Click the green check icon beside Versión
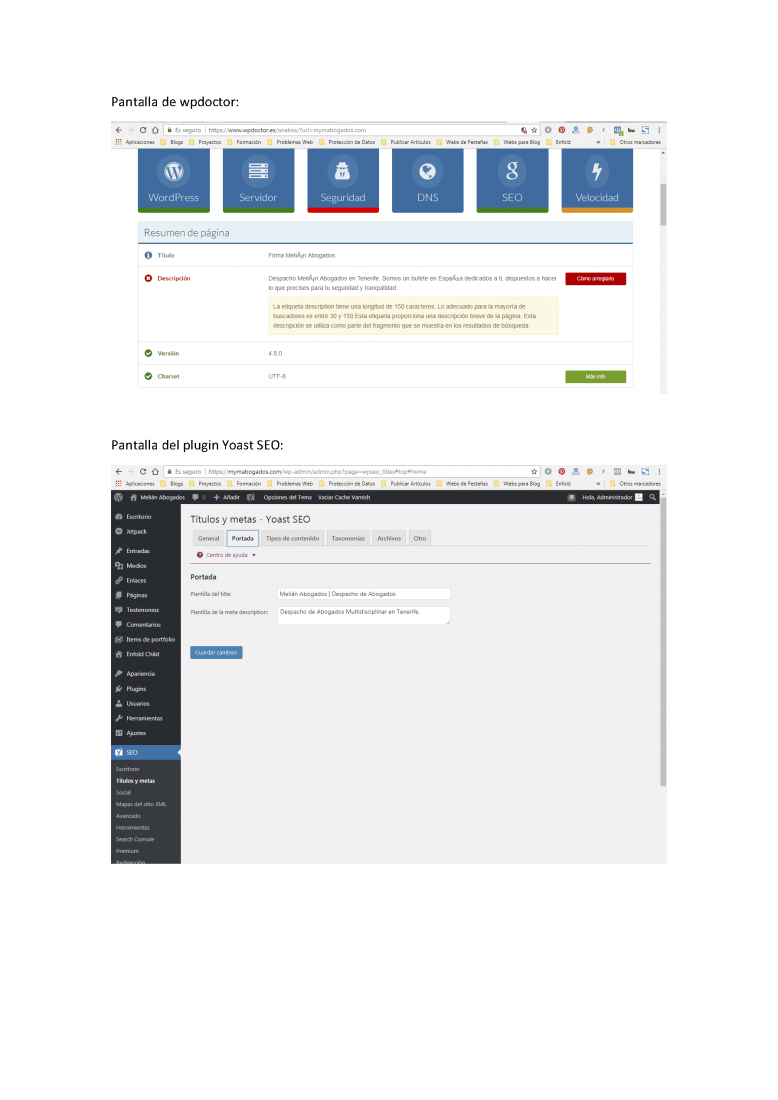 point(148,354)
